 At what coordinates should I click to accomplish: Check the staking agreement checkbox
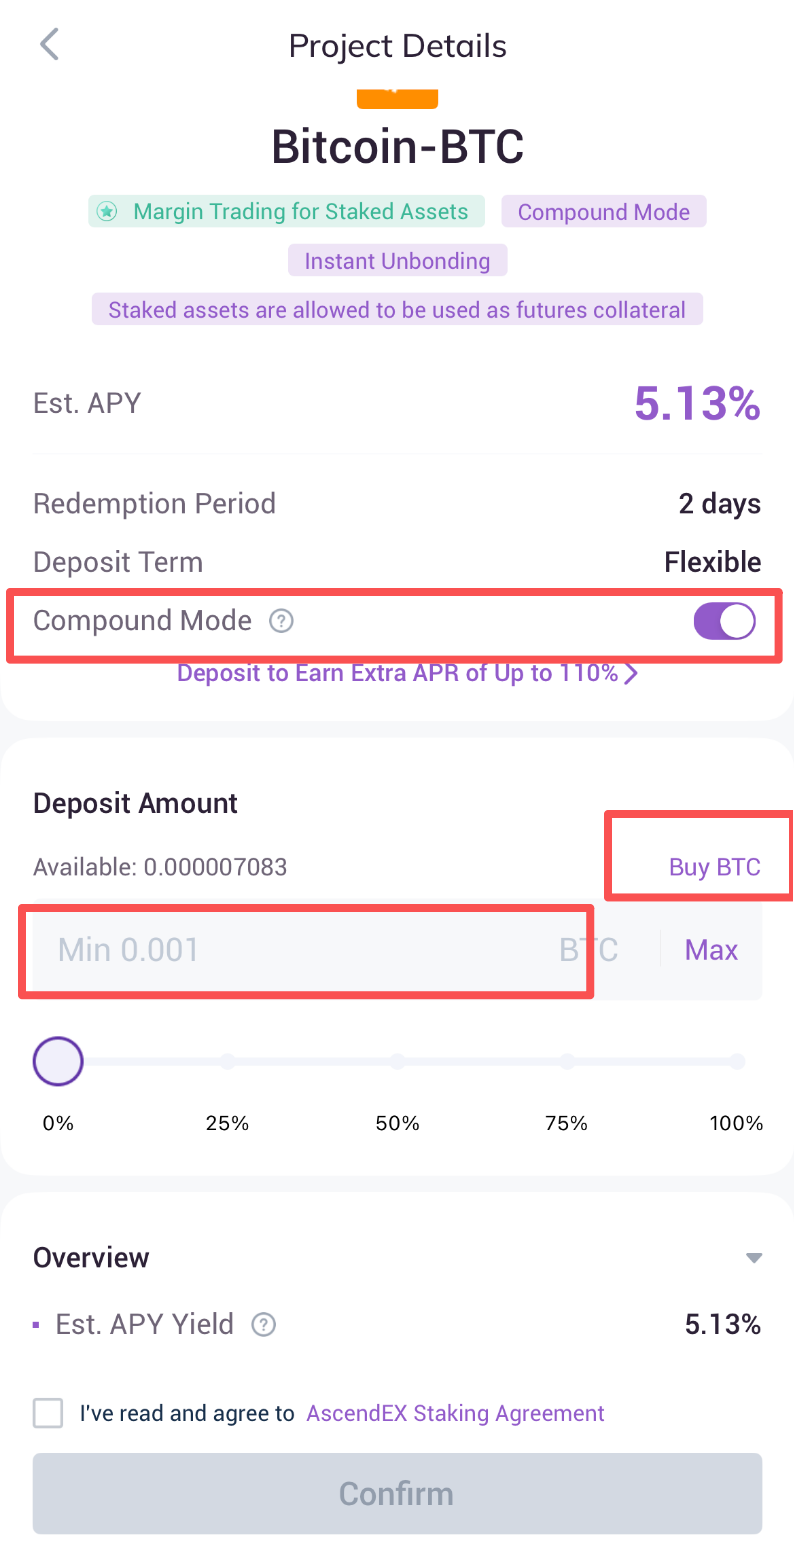tap(48, 1413)
